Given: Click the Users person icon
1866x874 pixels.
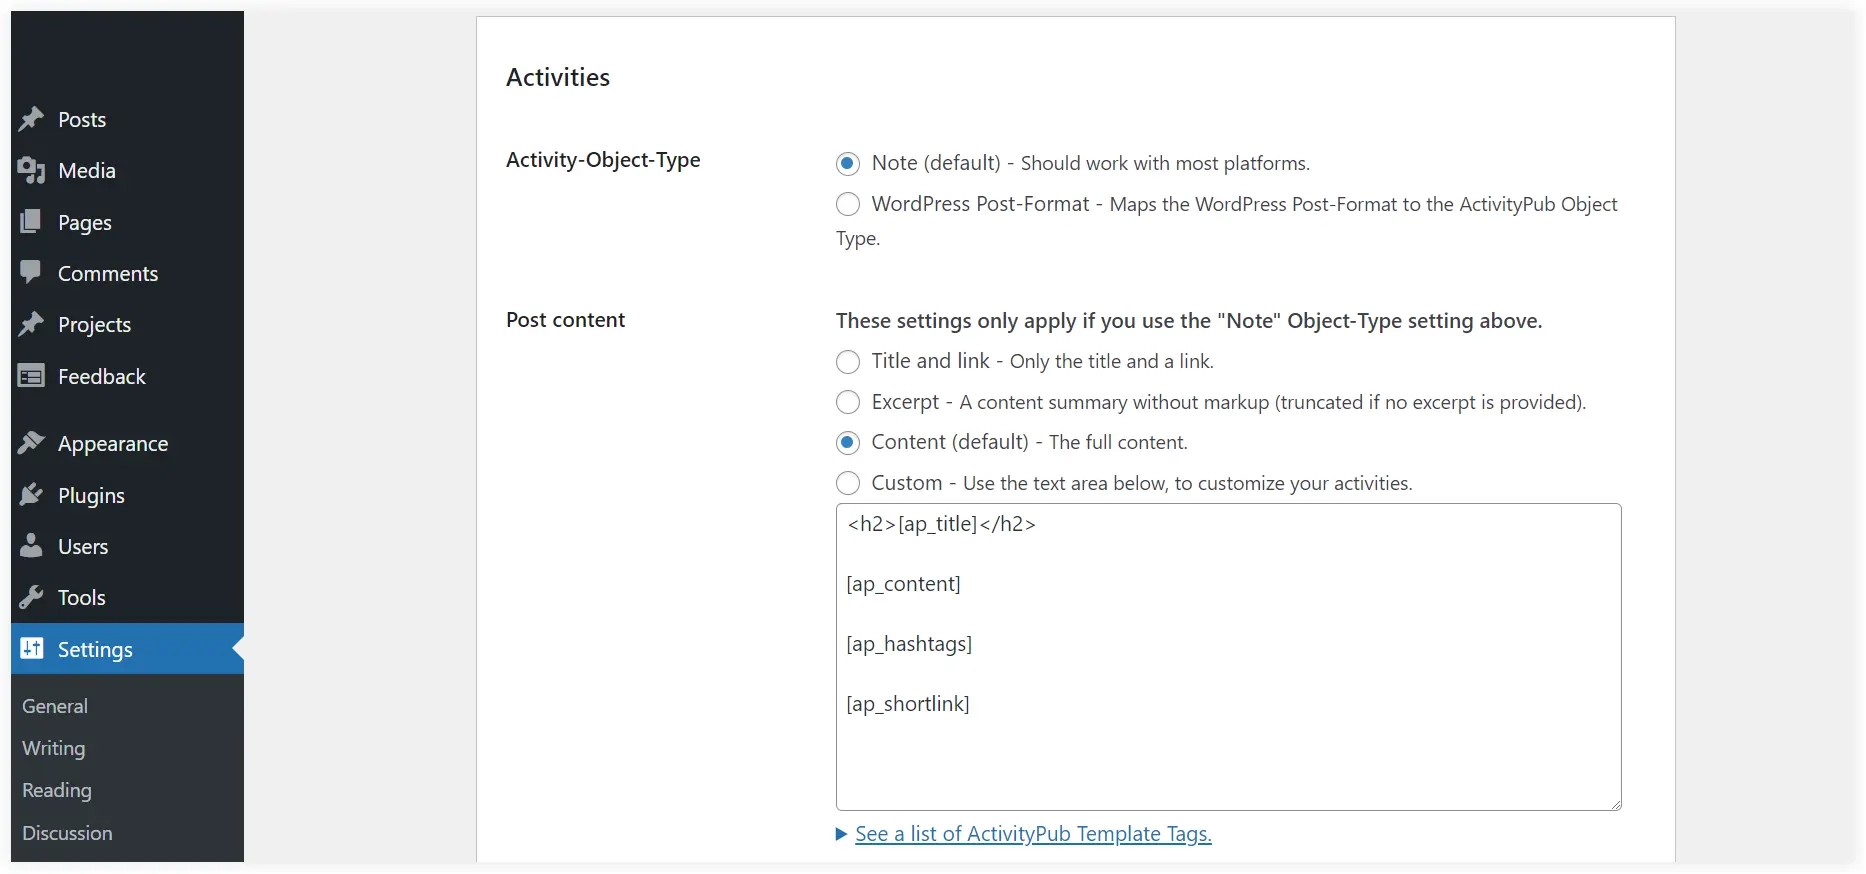Looking at the screenshot, I should click(x=31, y=546).
